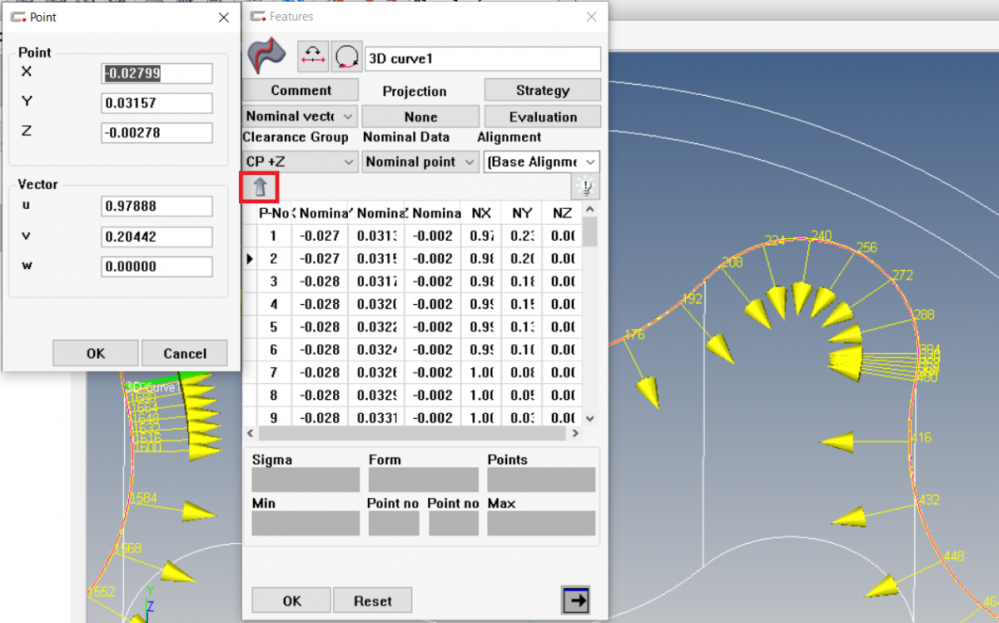Open the Strategy tab

pyautogui.click(x=542, y=89)
